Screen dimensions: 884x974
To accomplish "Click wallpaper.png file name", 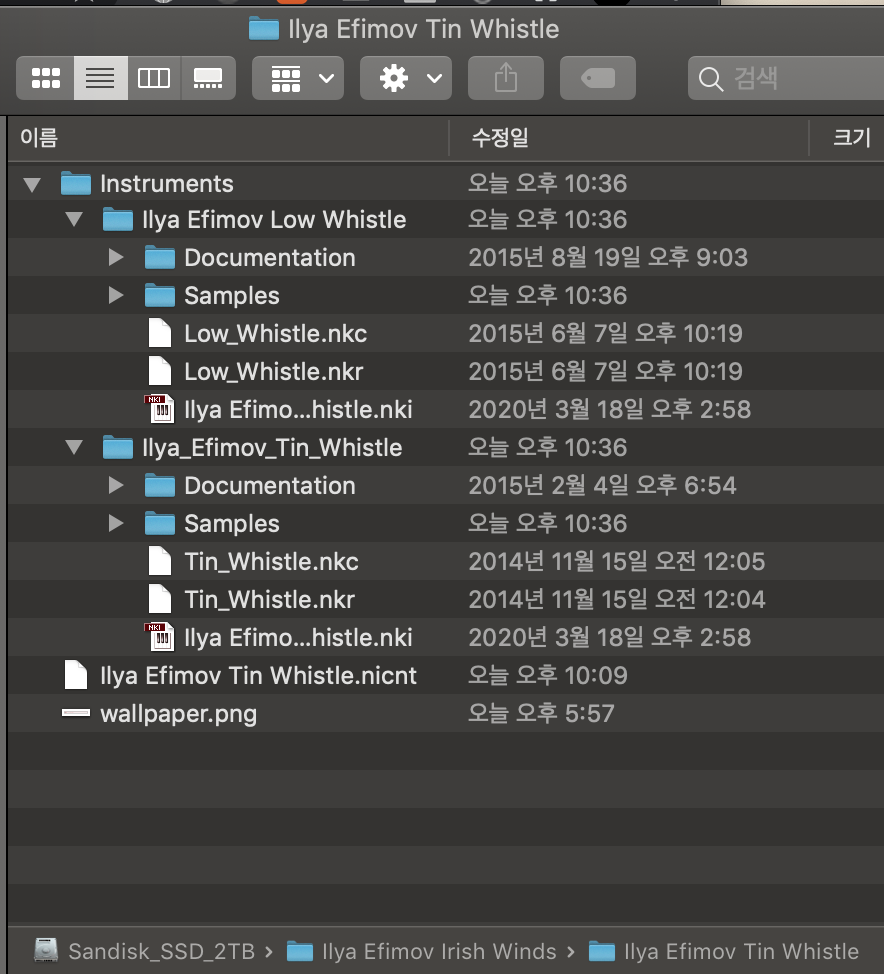I will [x=178, y=714].
